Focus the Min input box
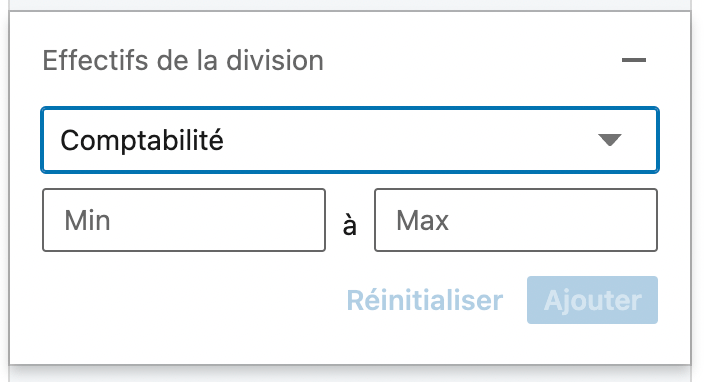Screen dimensions: 704x382 (184, 220)
